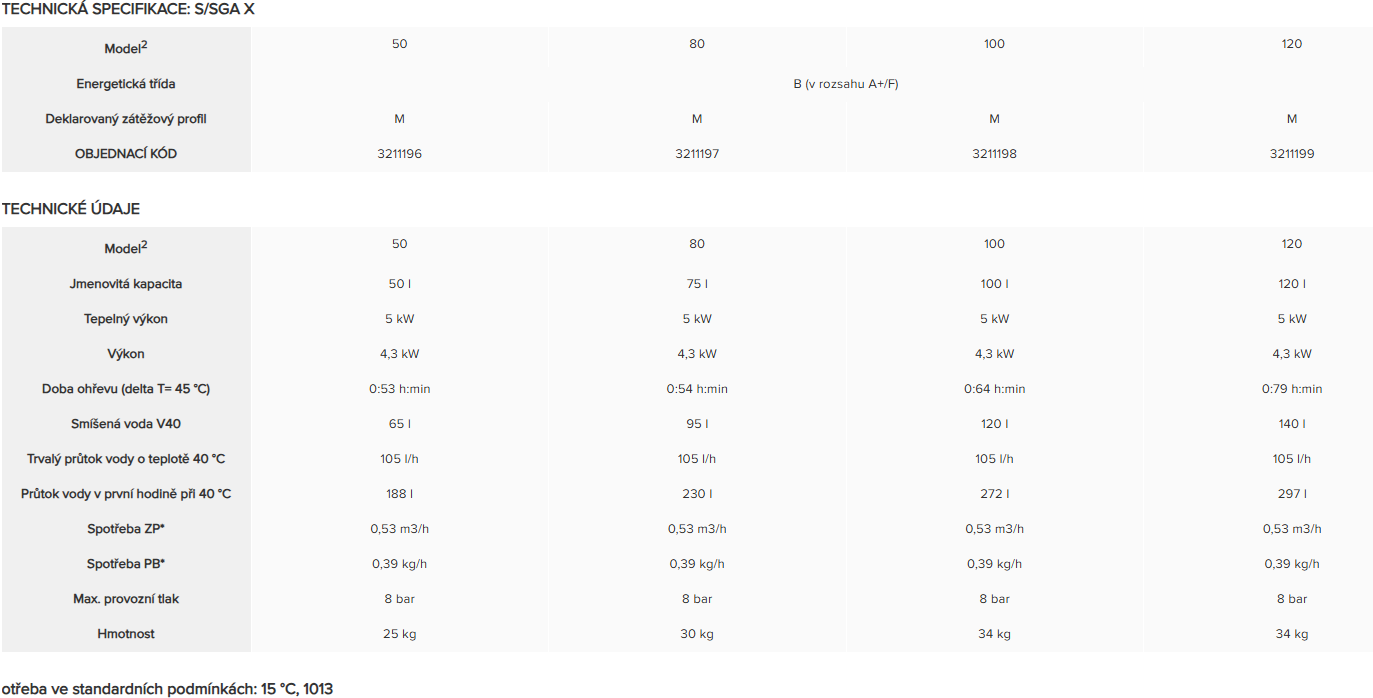Select order code 3211196

400,154
